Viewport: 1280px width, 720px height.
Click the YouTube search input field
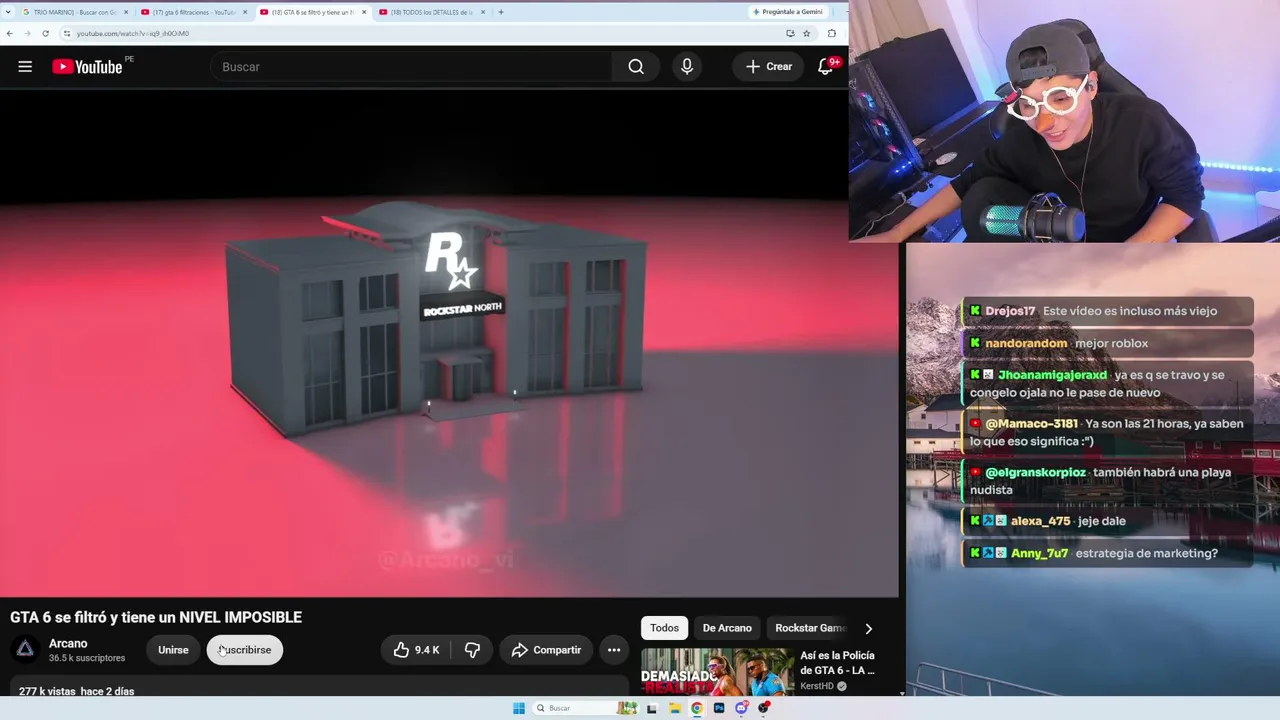tap(411, 67)
